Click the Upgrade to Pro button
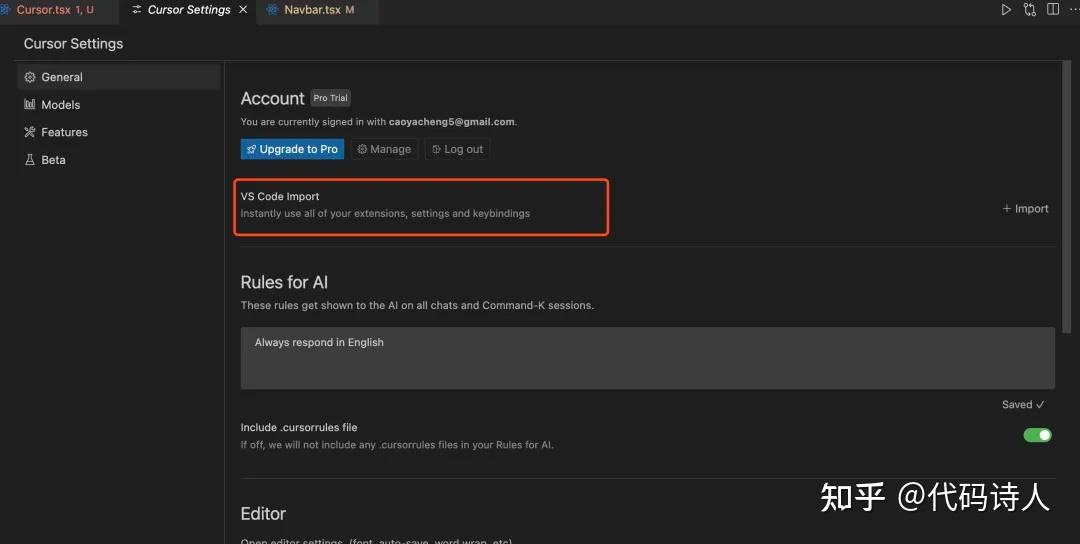The image size is (1080, 544). [x=292, y=149]
